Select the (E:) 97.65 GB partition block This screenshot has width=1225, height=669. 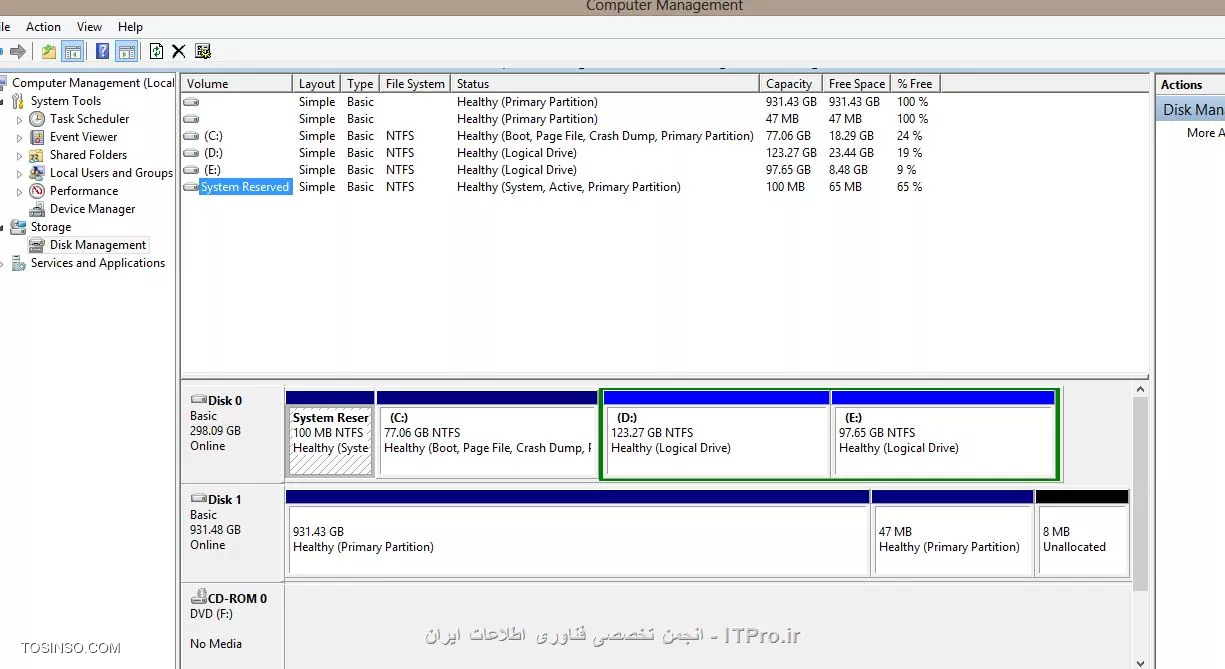[x=943, y=434]
